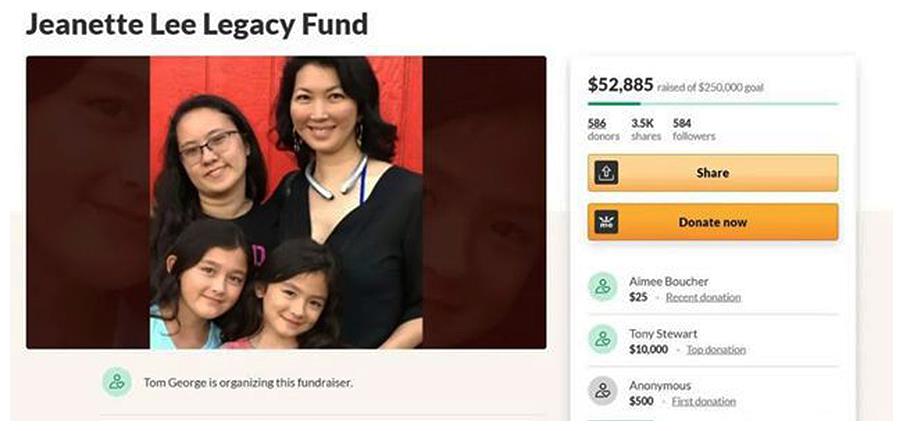Open the Recent donation link
The width and height of the screenshot is (903, 431).
(703, 297)
